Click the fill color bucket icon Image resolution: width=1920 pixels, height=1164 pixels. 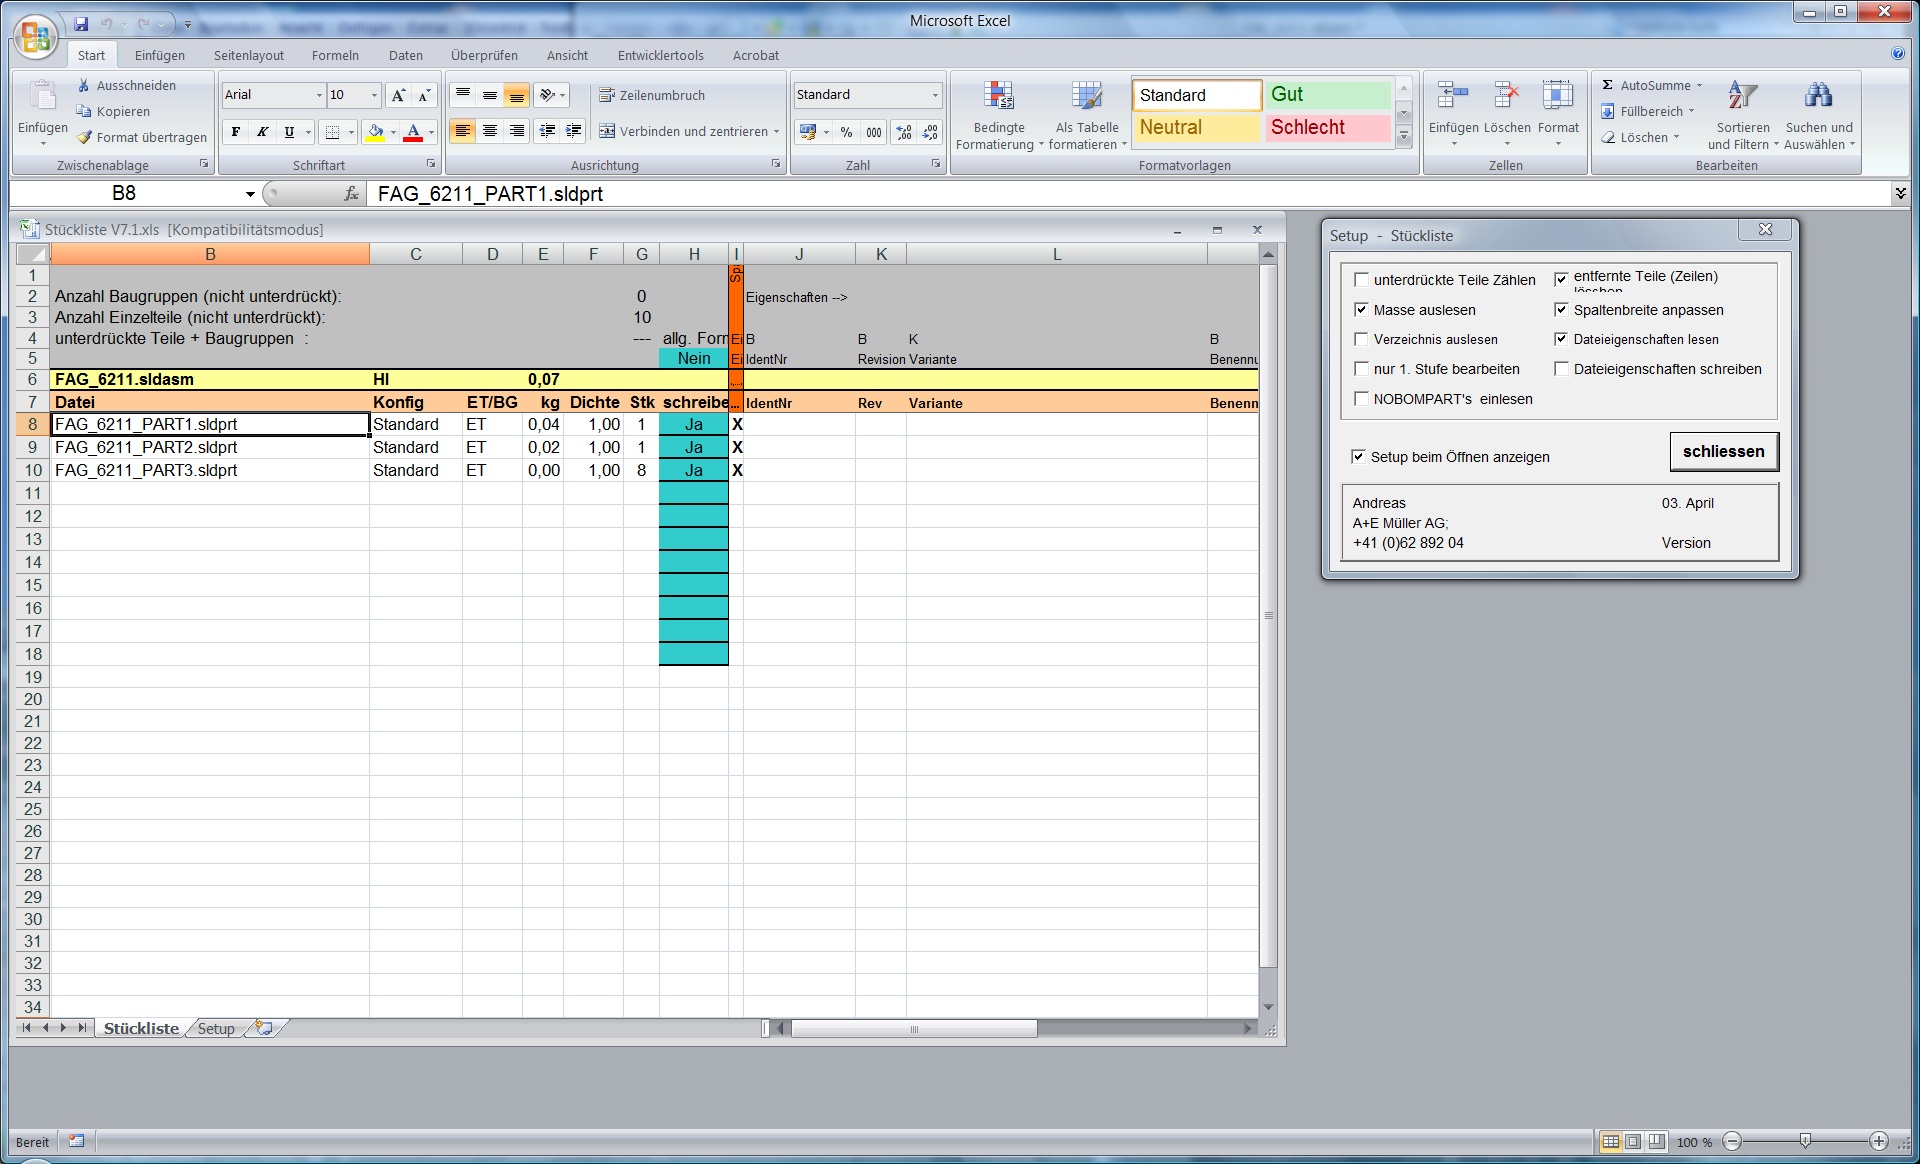point(375,132)
